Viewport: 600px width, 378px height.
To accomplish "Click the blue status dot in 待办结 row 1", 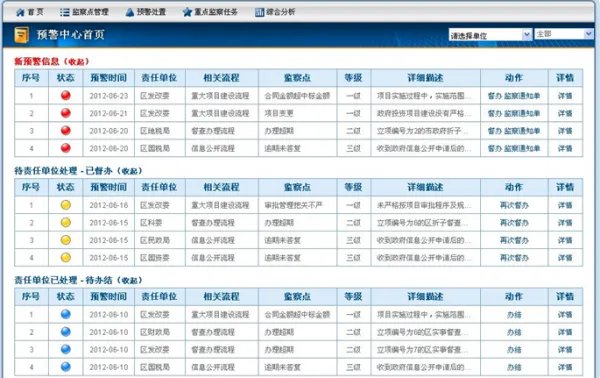I will [x=66, y=314].
